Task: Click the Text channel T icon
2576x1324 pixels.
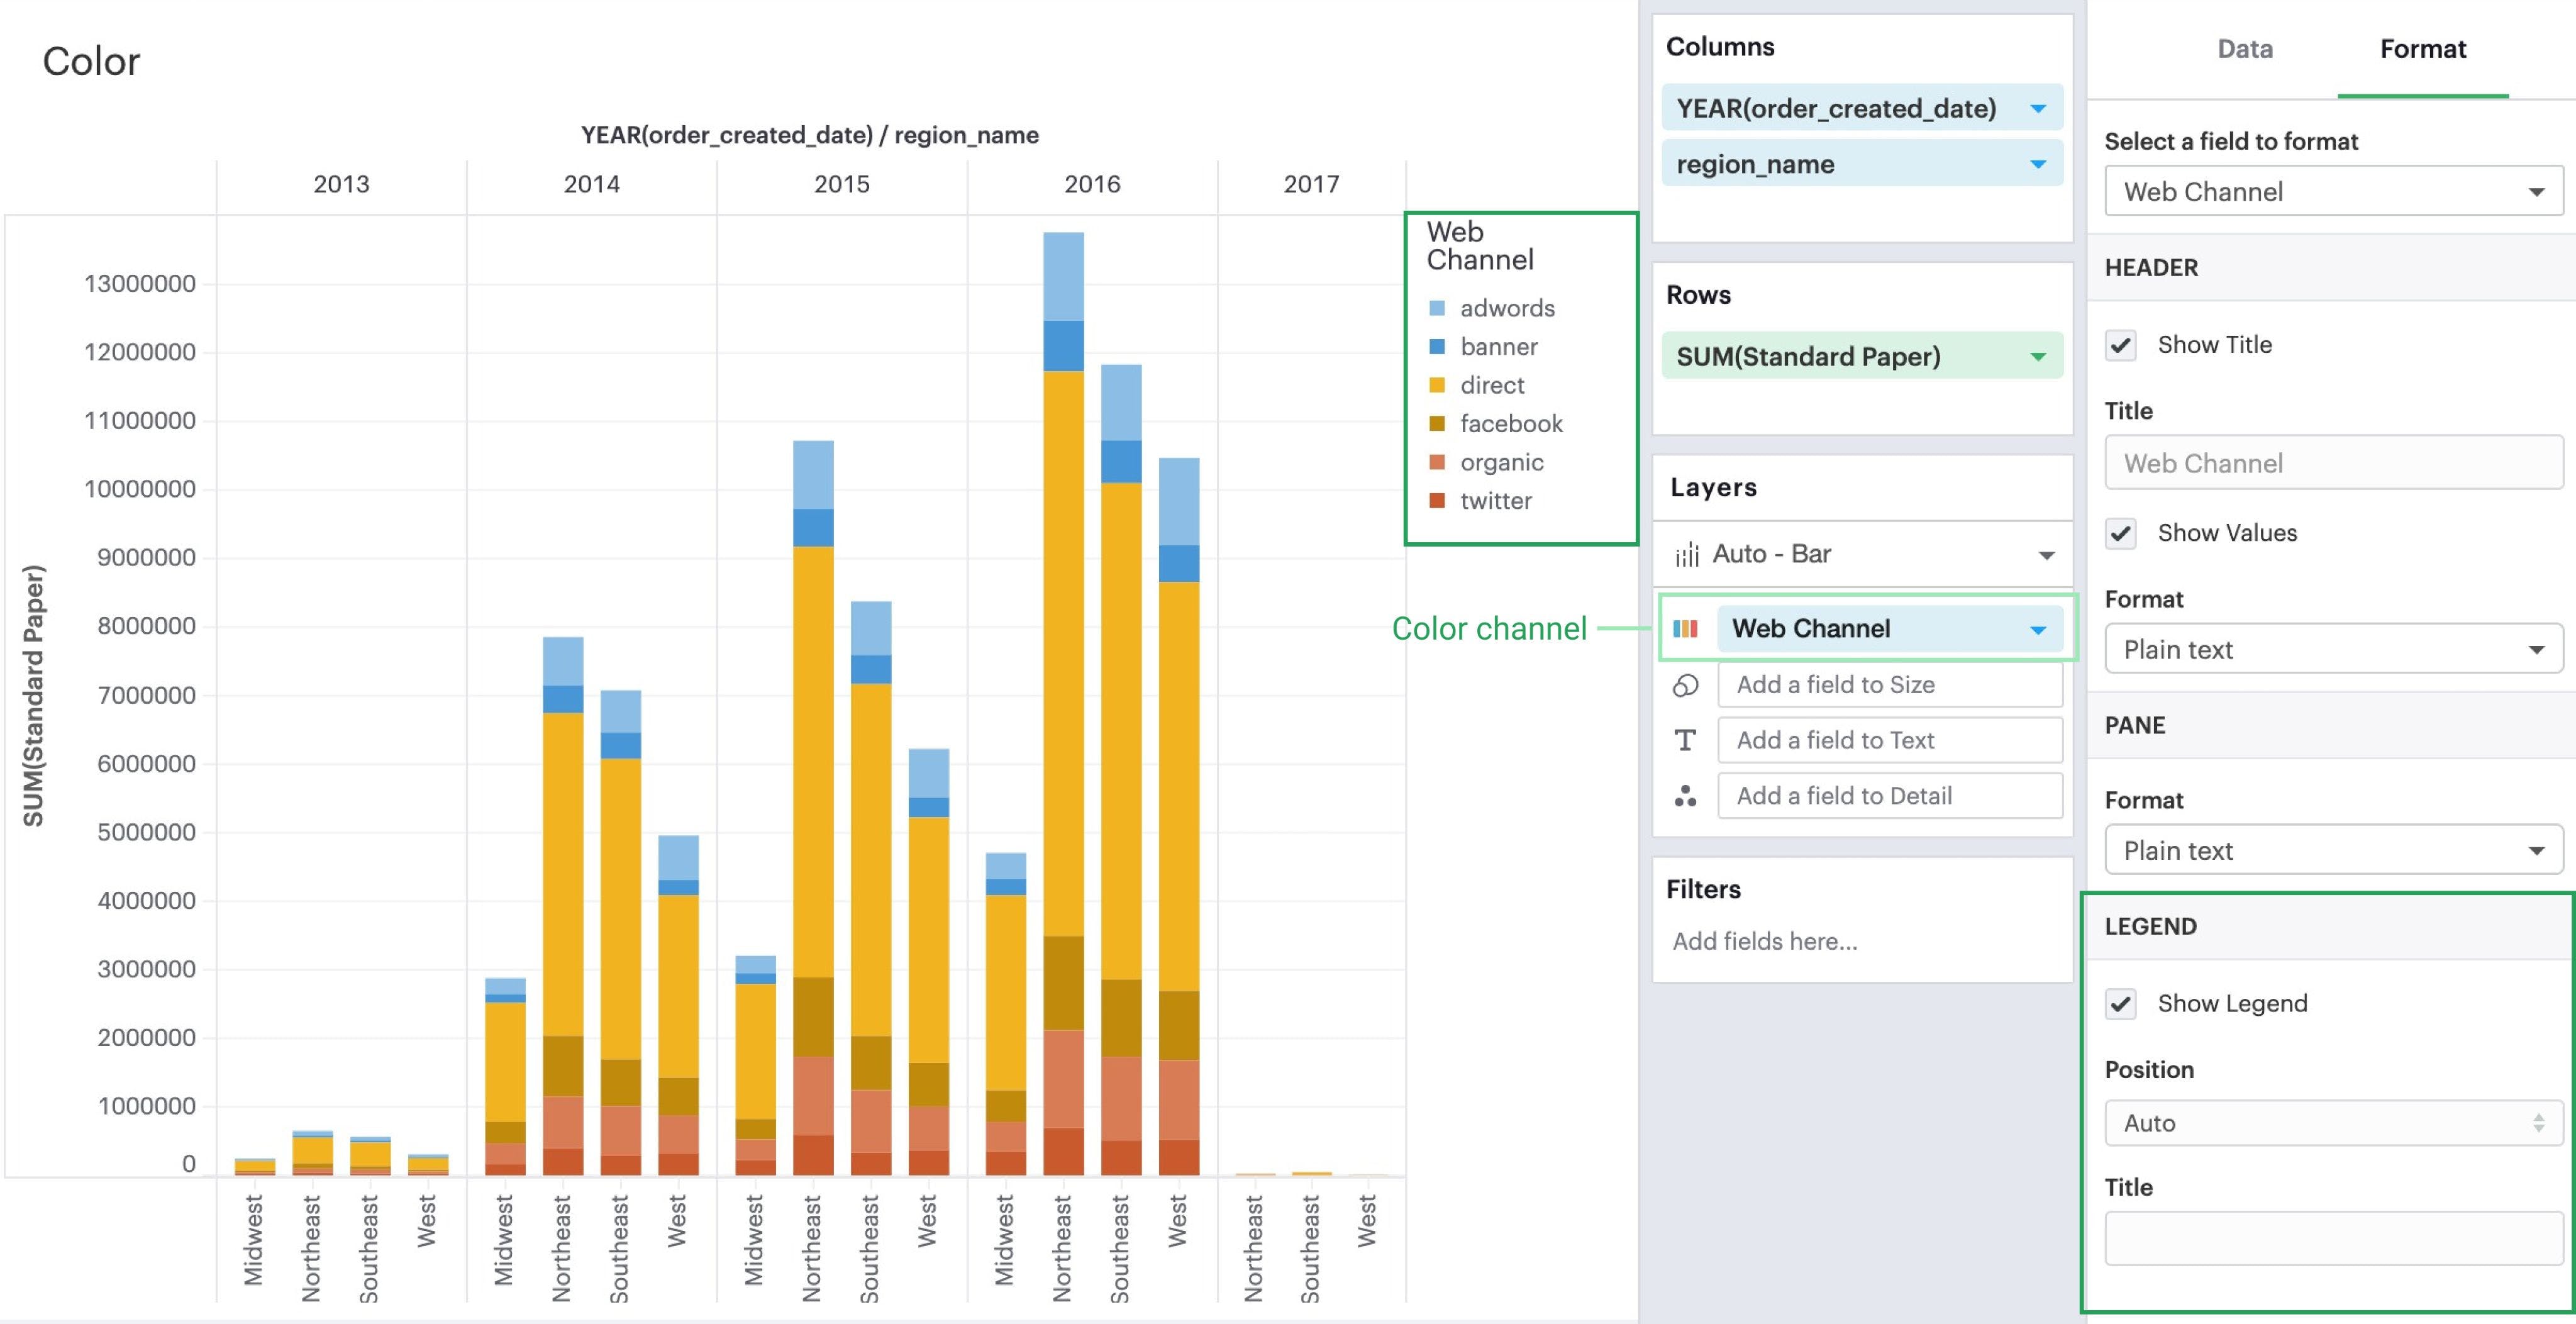Action: pyautogui.click(x=1685, y=740)
